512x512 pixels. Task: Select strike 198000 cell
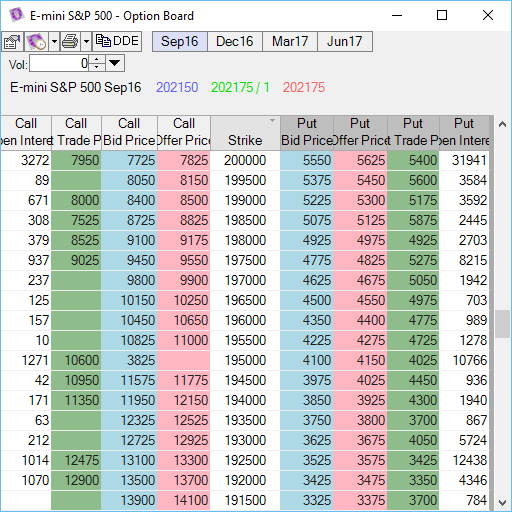click(x=245, y=241)
